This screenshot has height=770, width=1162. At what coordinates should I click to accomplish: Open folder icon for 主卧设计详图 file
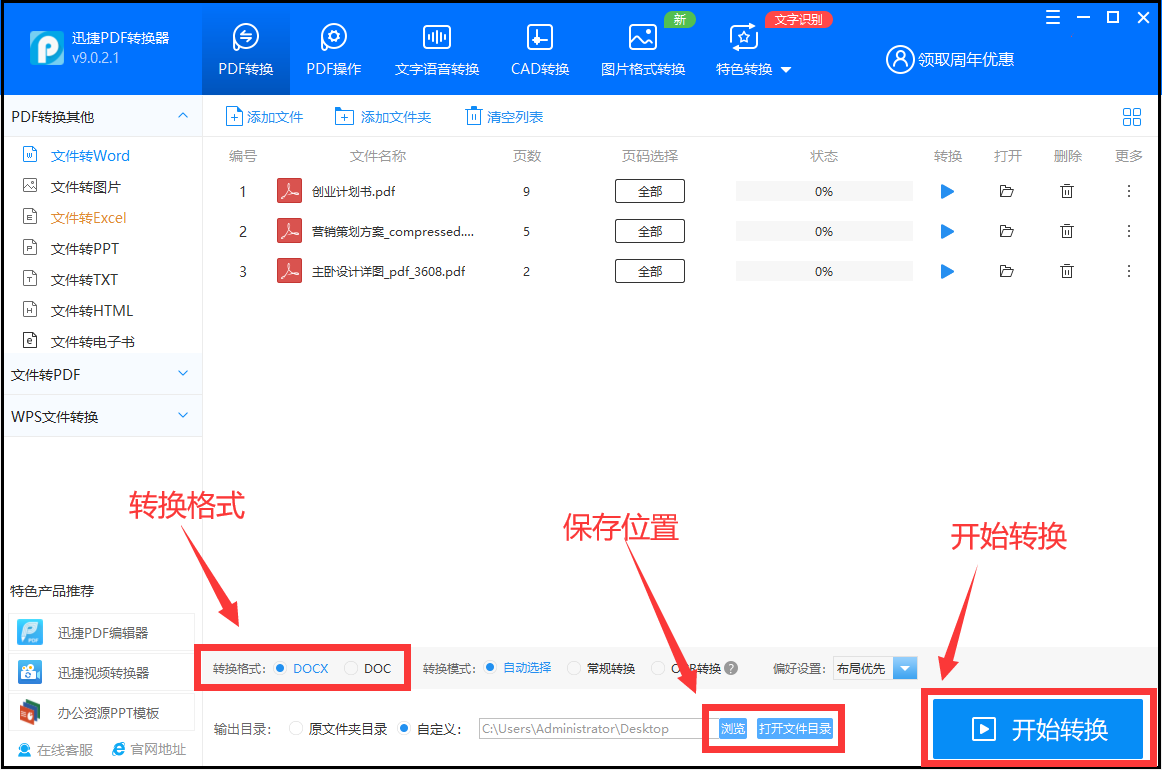1006,271
